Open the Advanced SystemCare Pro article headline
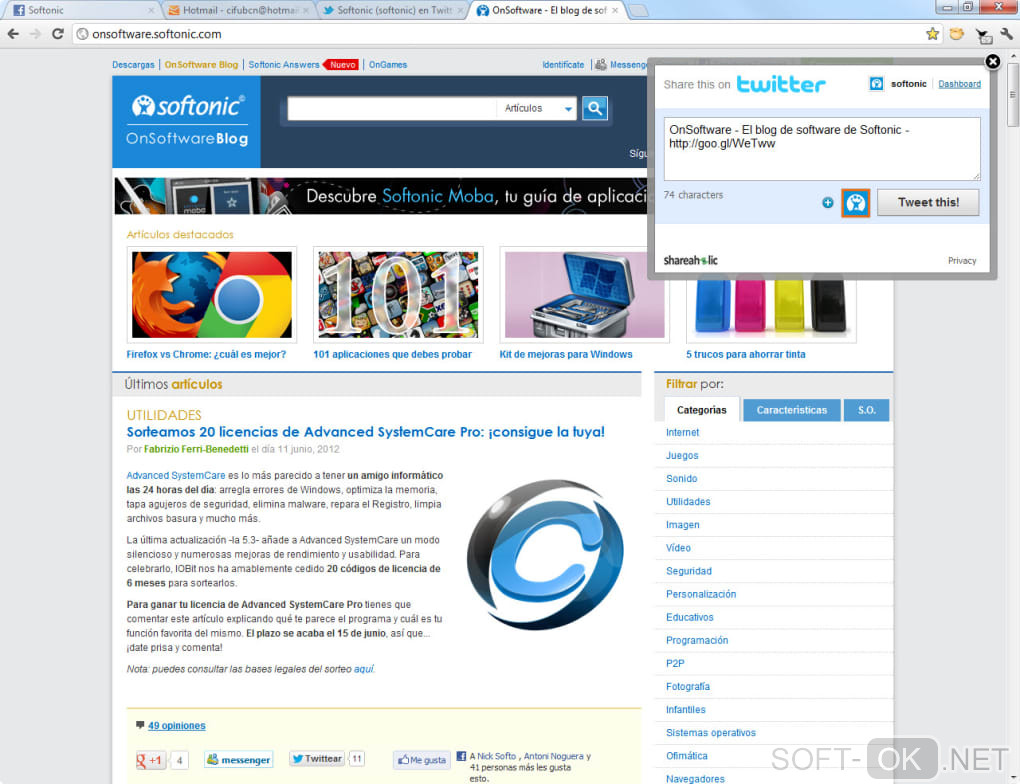Image resolution: width=1020 pixels, height=784 pixels. (366, 431)
